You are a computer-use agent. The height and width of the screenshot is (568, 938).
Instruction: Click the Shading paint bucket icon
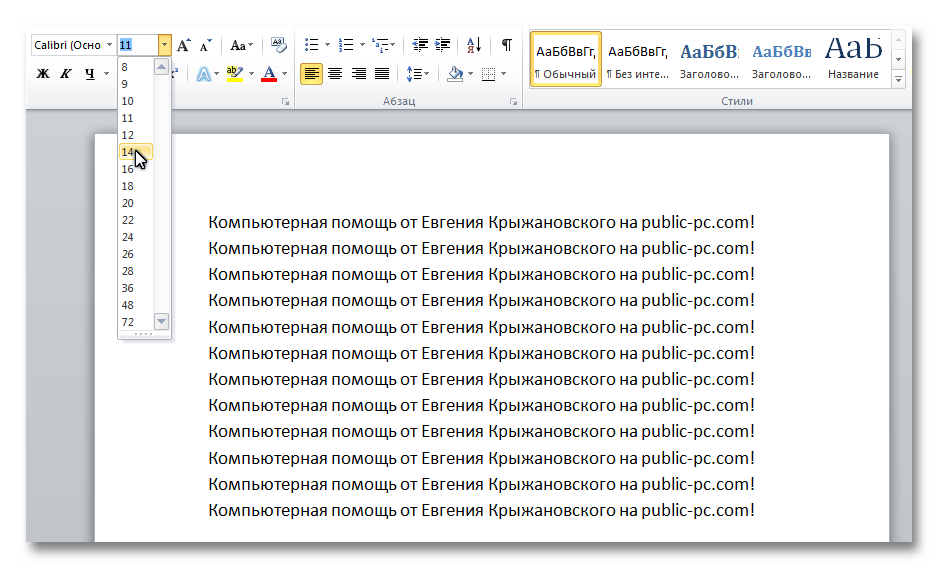pyautogui.click(x=456, y=74)
